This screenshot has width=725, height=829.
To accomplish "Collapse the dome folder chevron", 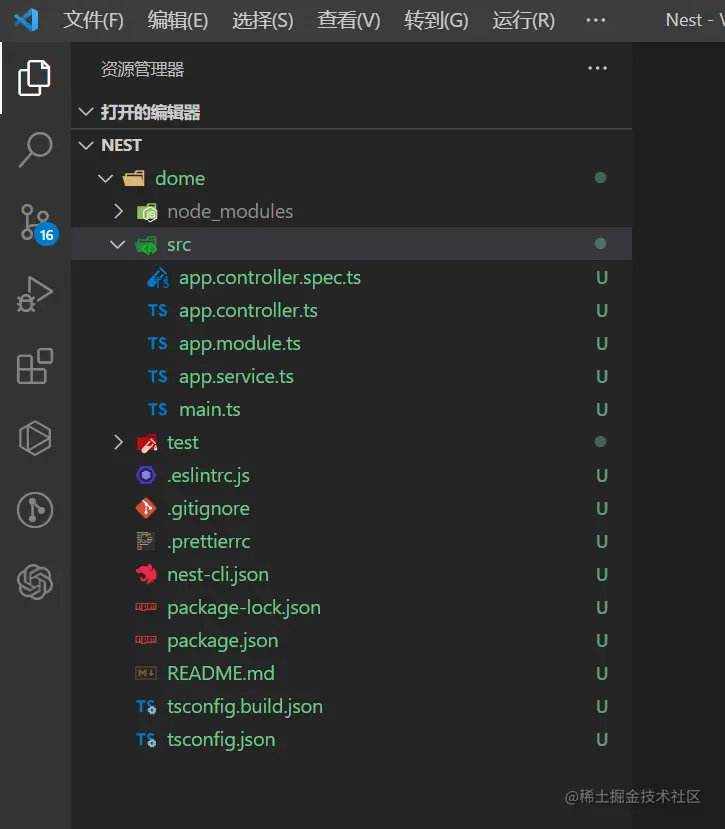I will coord(106,179).
